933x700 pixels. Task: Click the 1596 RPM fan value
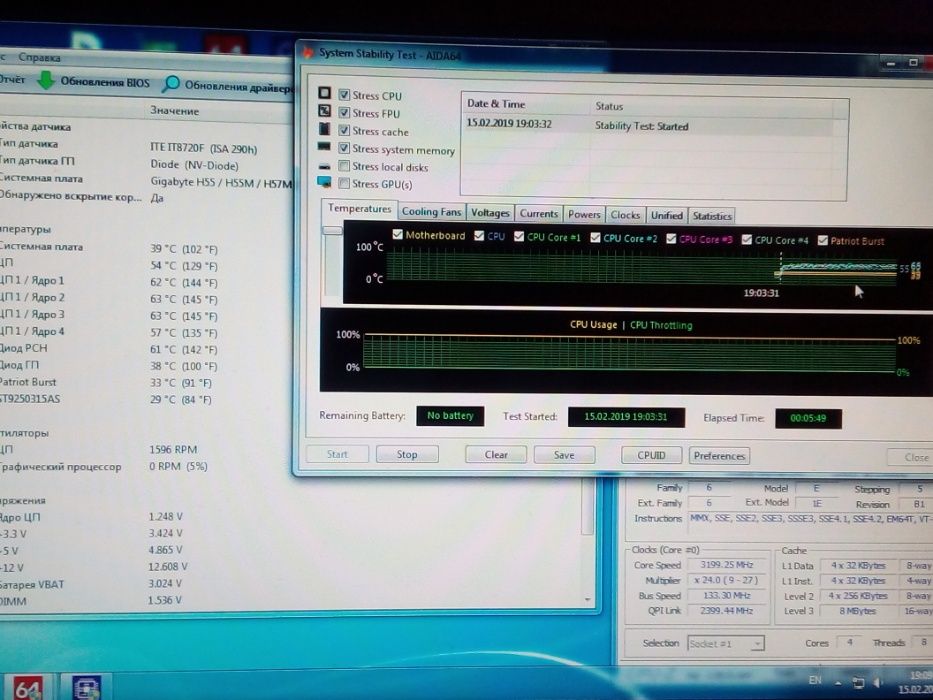point(173,449)
